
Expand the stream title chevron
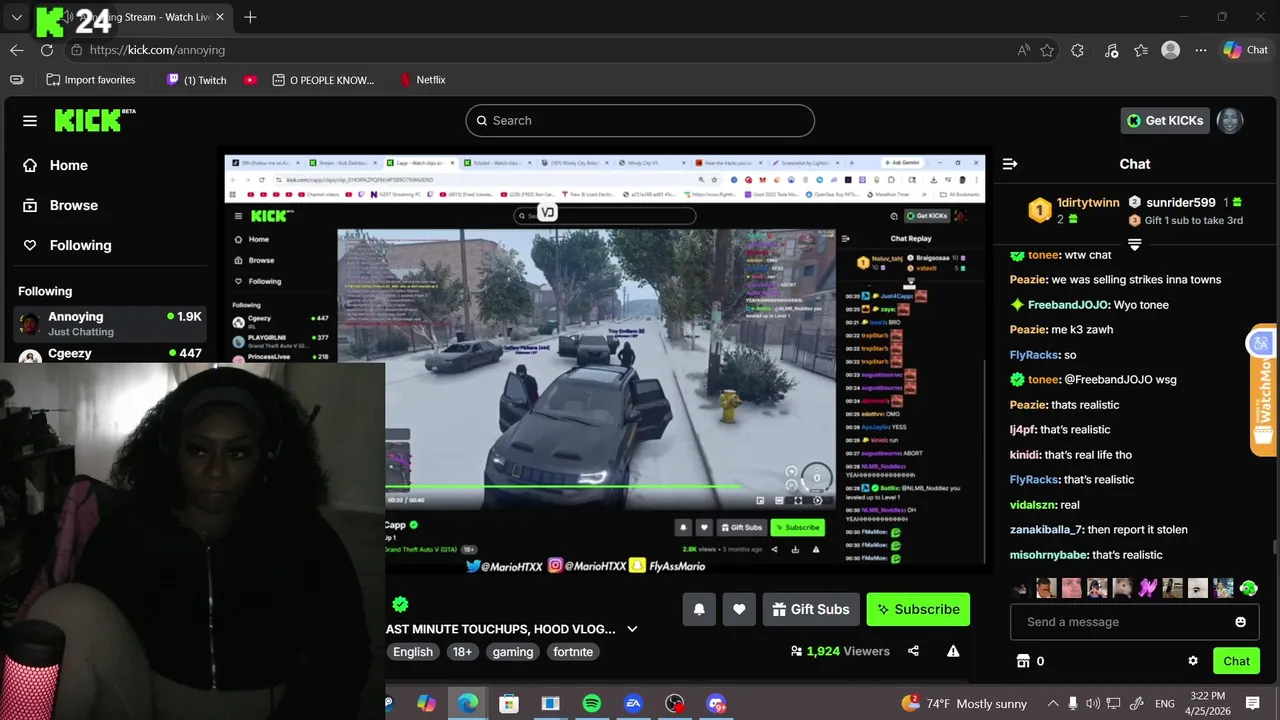[x=632, y=629]
